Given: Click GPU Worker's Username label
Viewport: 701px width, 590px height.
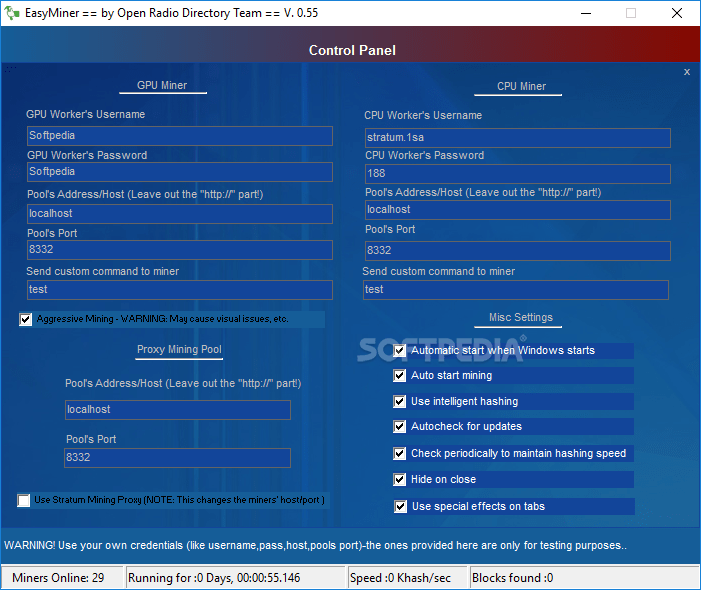Looking at the screenshot, I should pyautogui.click(x=85, y=114).
